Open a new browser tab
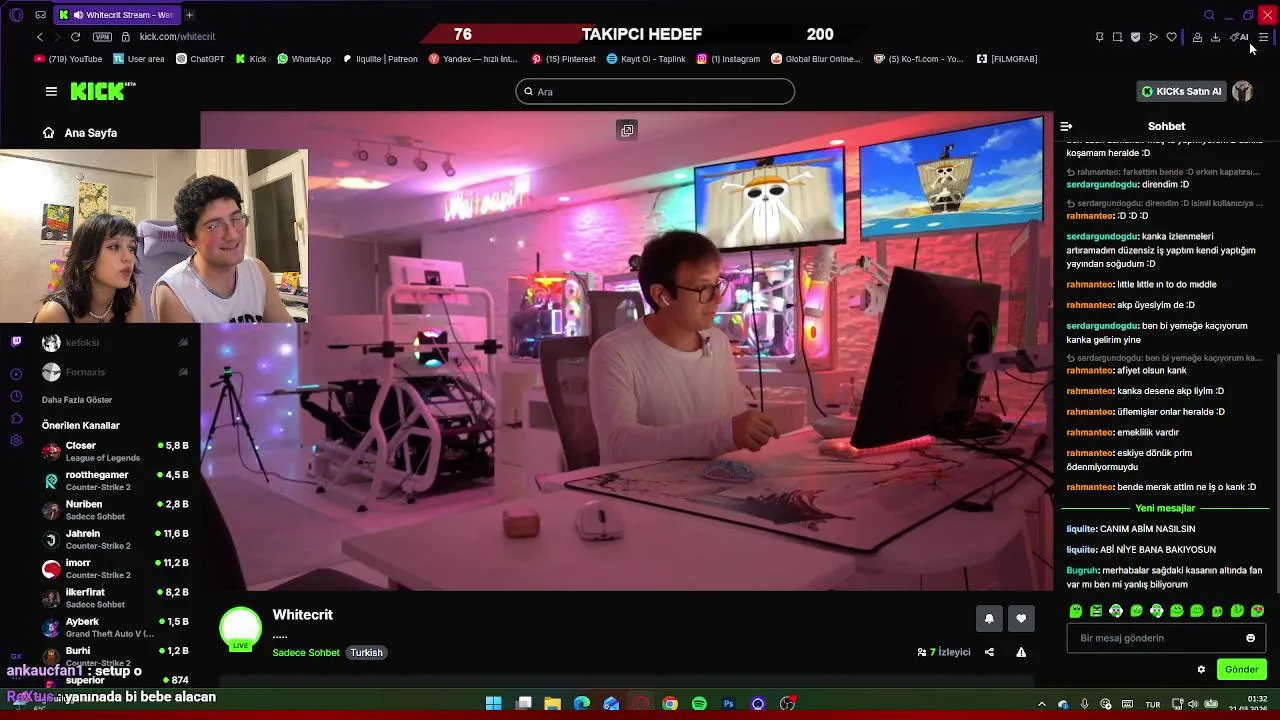 (189, 15)
